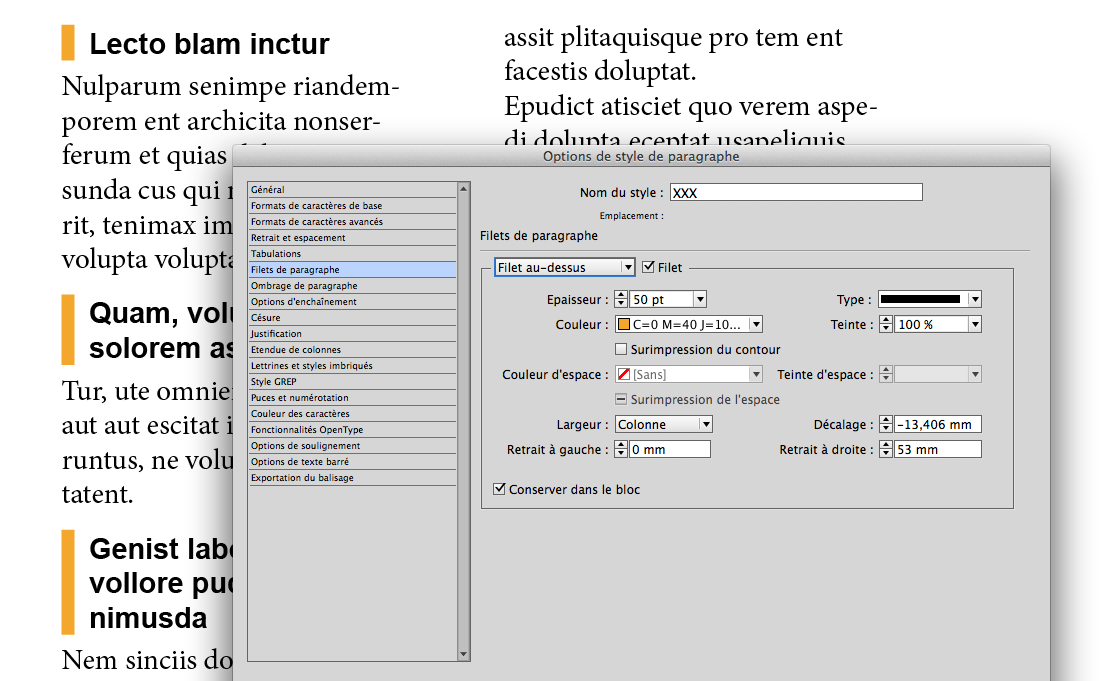1104x681 pixels.
Task: Open the Couleur swatch dropdown
Action: coord(755,325)
